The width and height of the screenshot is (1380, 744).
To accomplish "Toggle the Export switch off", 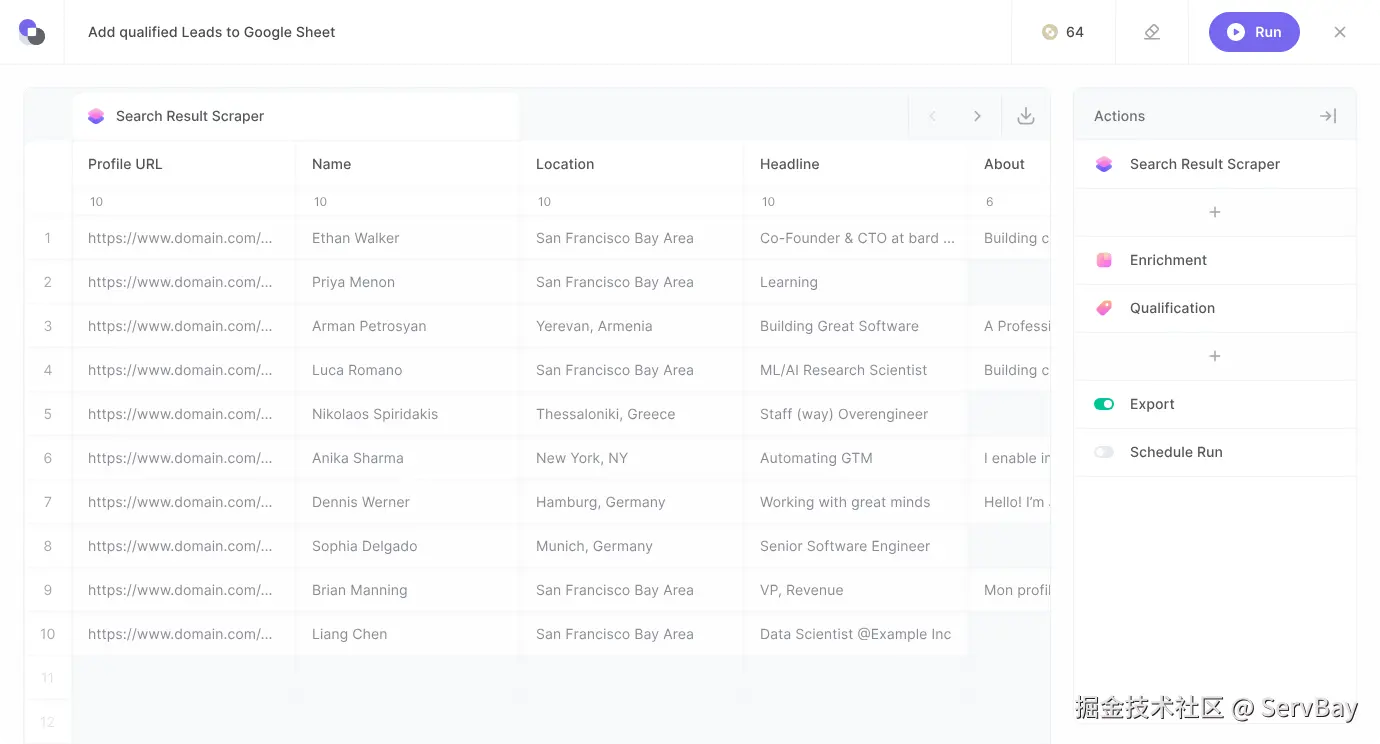I will (x=1104, y=404).
